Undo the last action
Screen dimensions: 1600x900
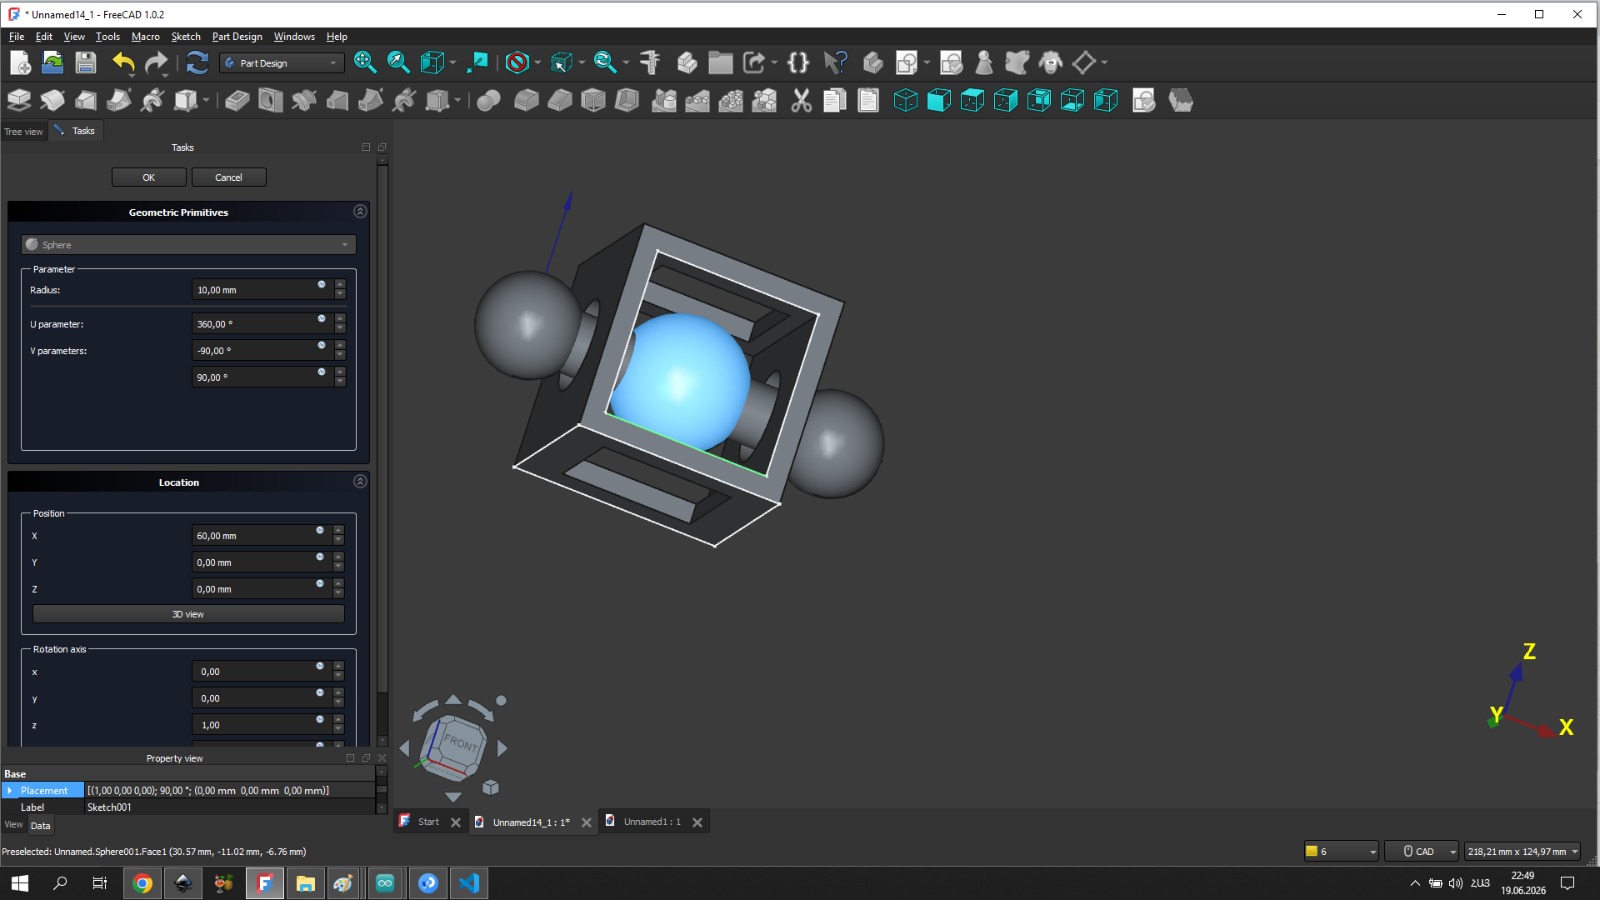pyautogui.click(x=123, y=63)
